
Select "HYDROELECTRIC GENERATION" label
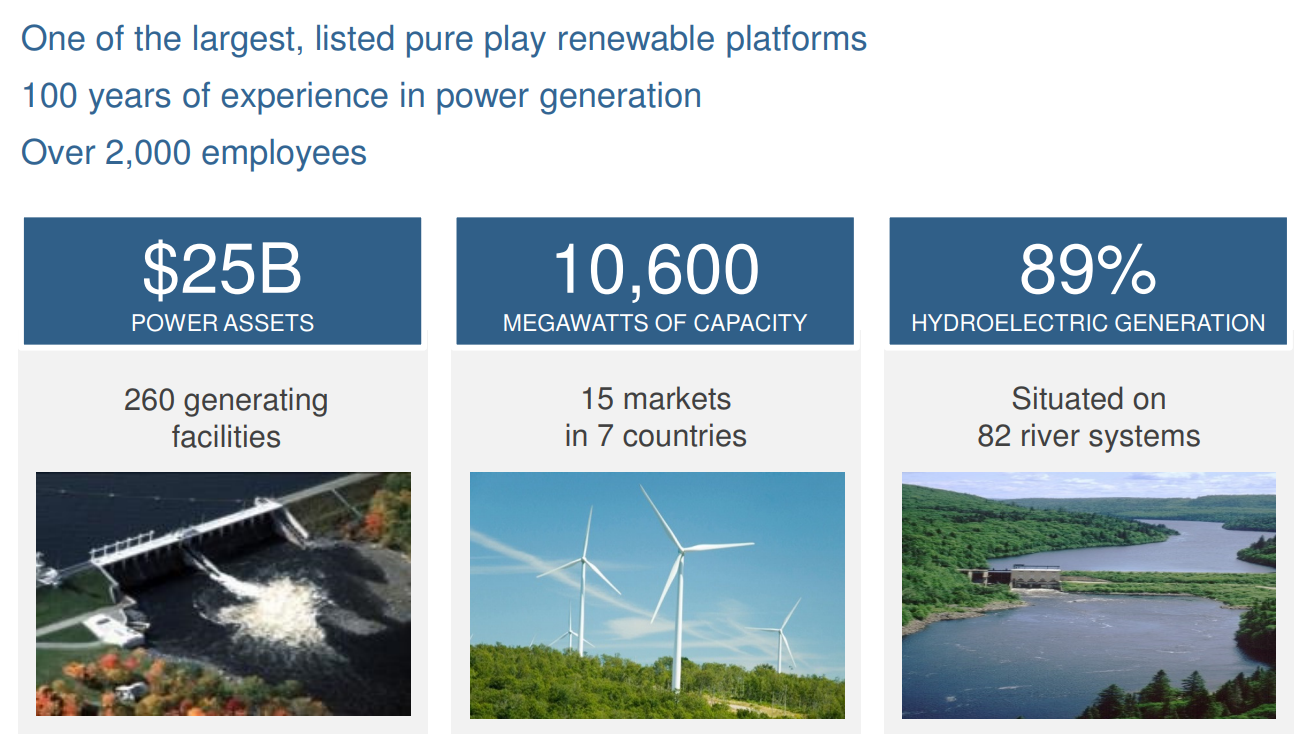(x=1088, y=323)
